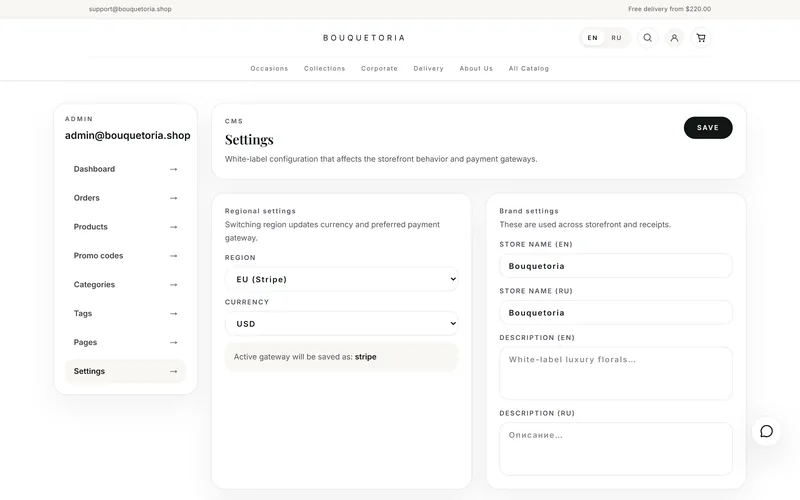Switch language to RU

[x=616, y=38]
